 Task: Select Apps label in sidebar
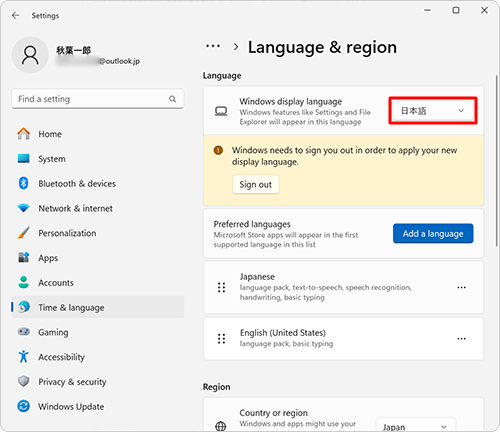(48, 258)
